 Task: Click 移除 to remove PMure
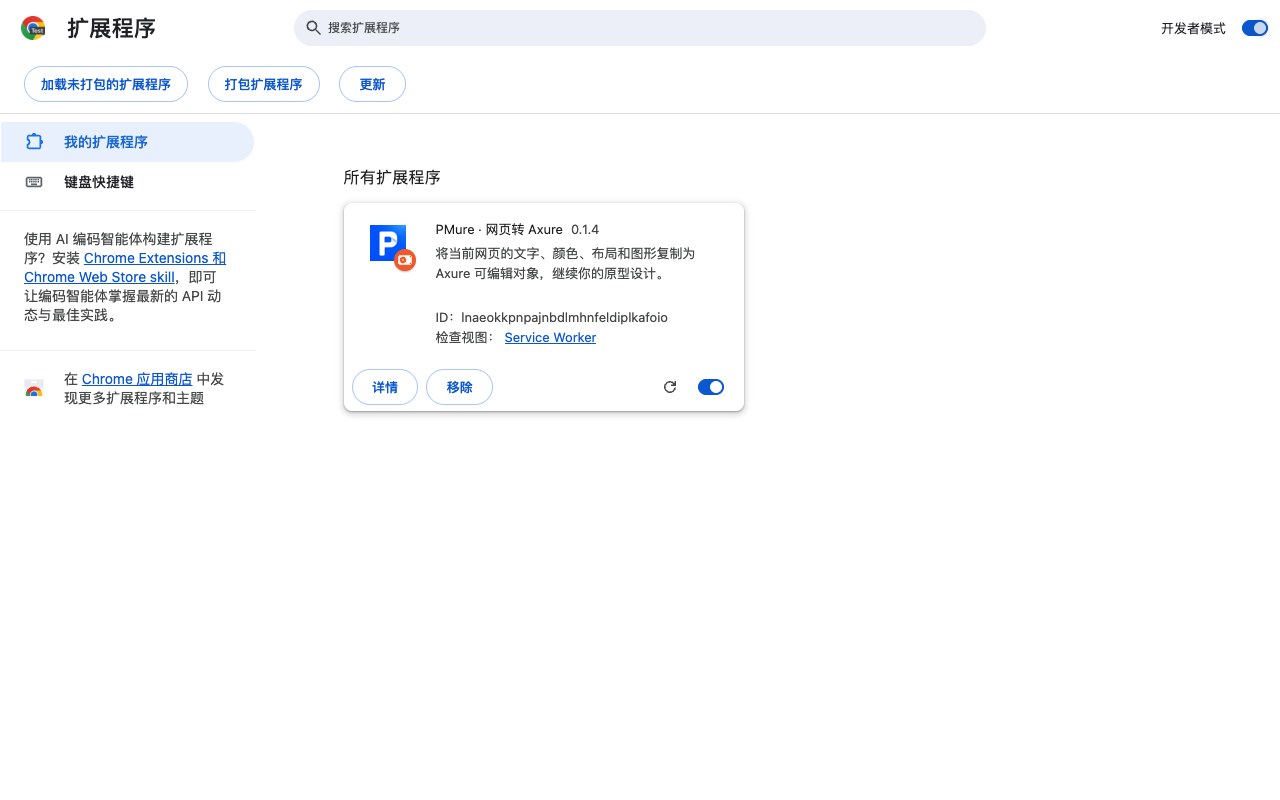pyautogui.click(x=460, y=387)
